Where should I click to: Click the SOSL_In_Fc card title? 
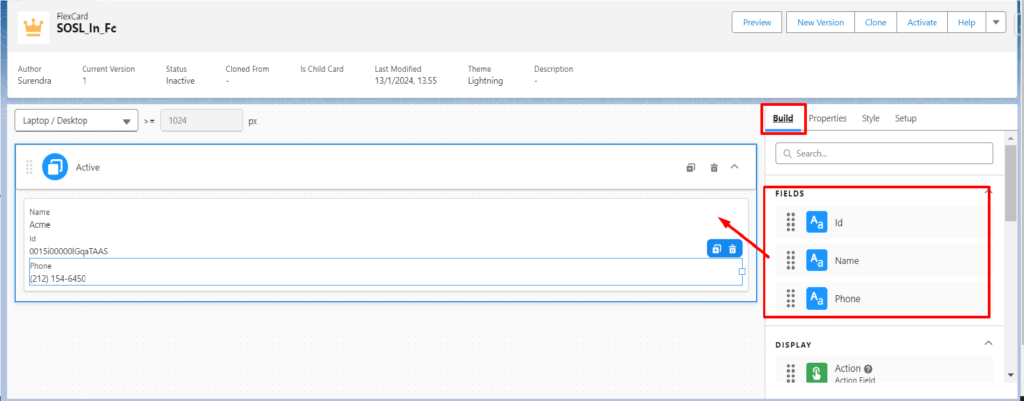pyautogui.click(x=87, y=29)
